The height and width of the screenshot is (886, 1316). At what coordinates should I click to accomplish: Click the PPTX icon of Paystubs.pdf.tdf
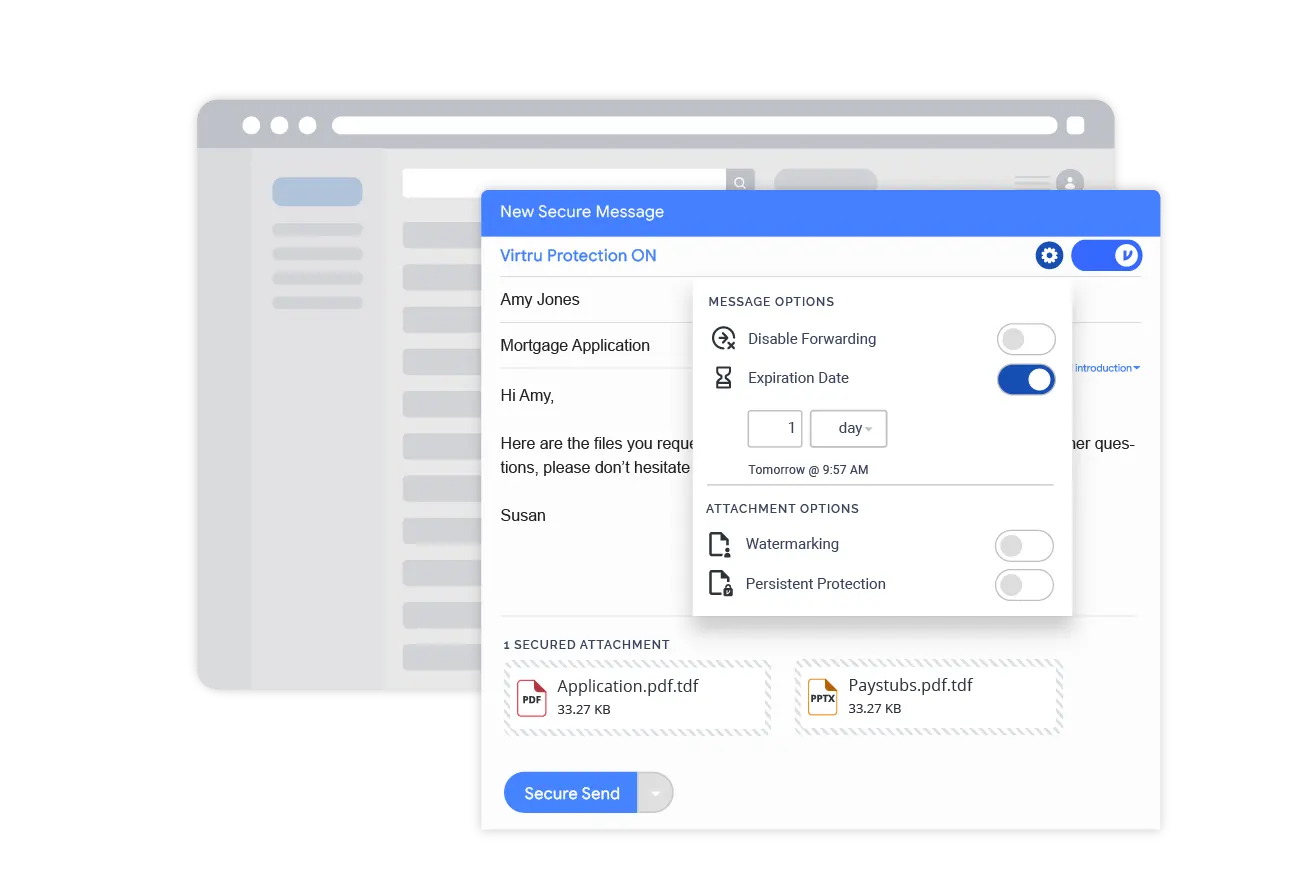coord(822,698)
